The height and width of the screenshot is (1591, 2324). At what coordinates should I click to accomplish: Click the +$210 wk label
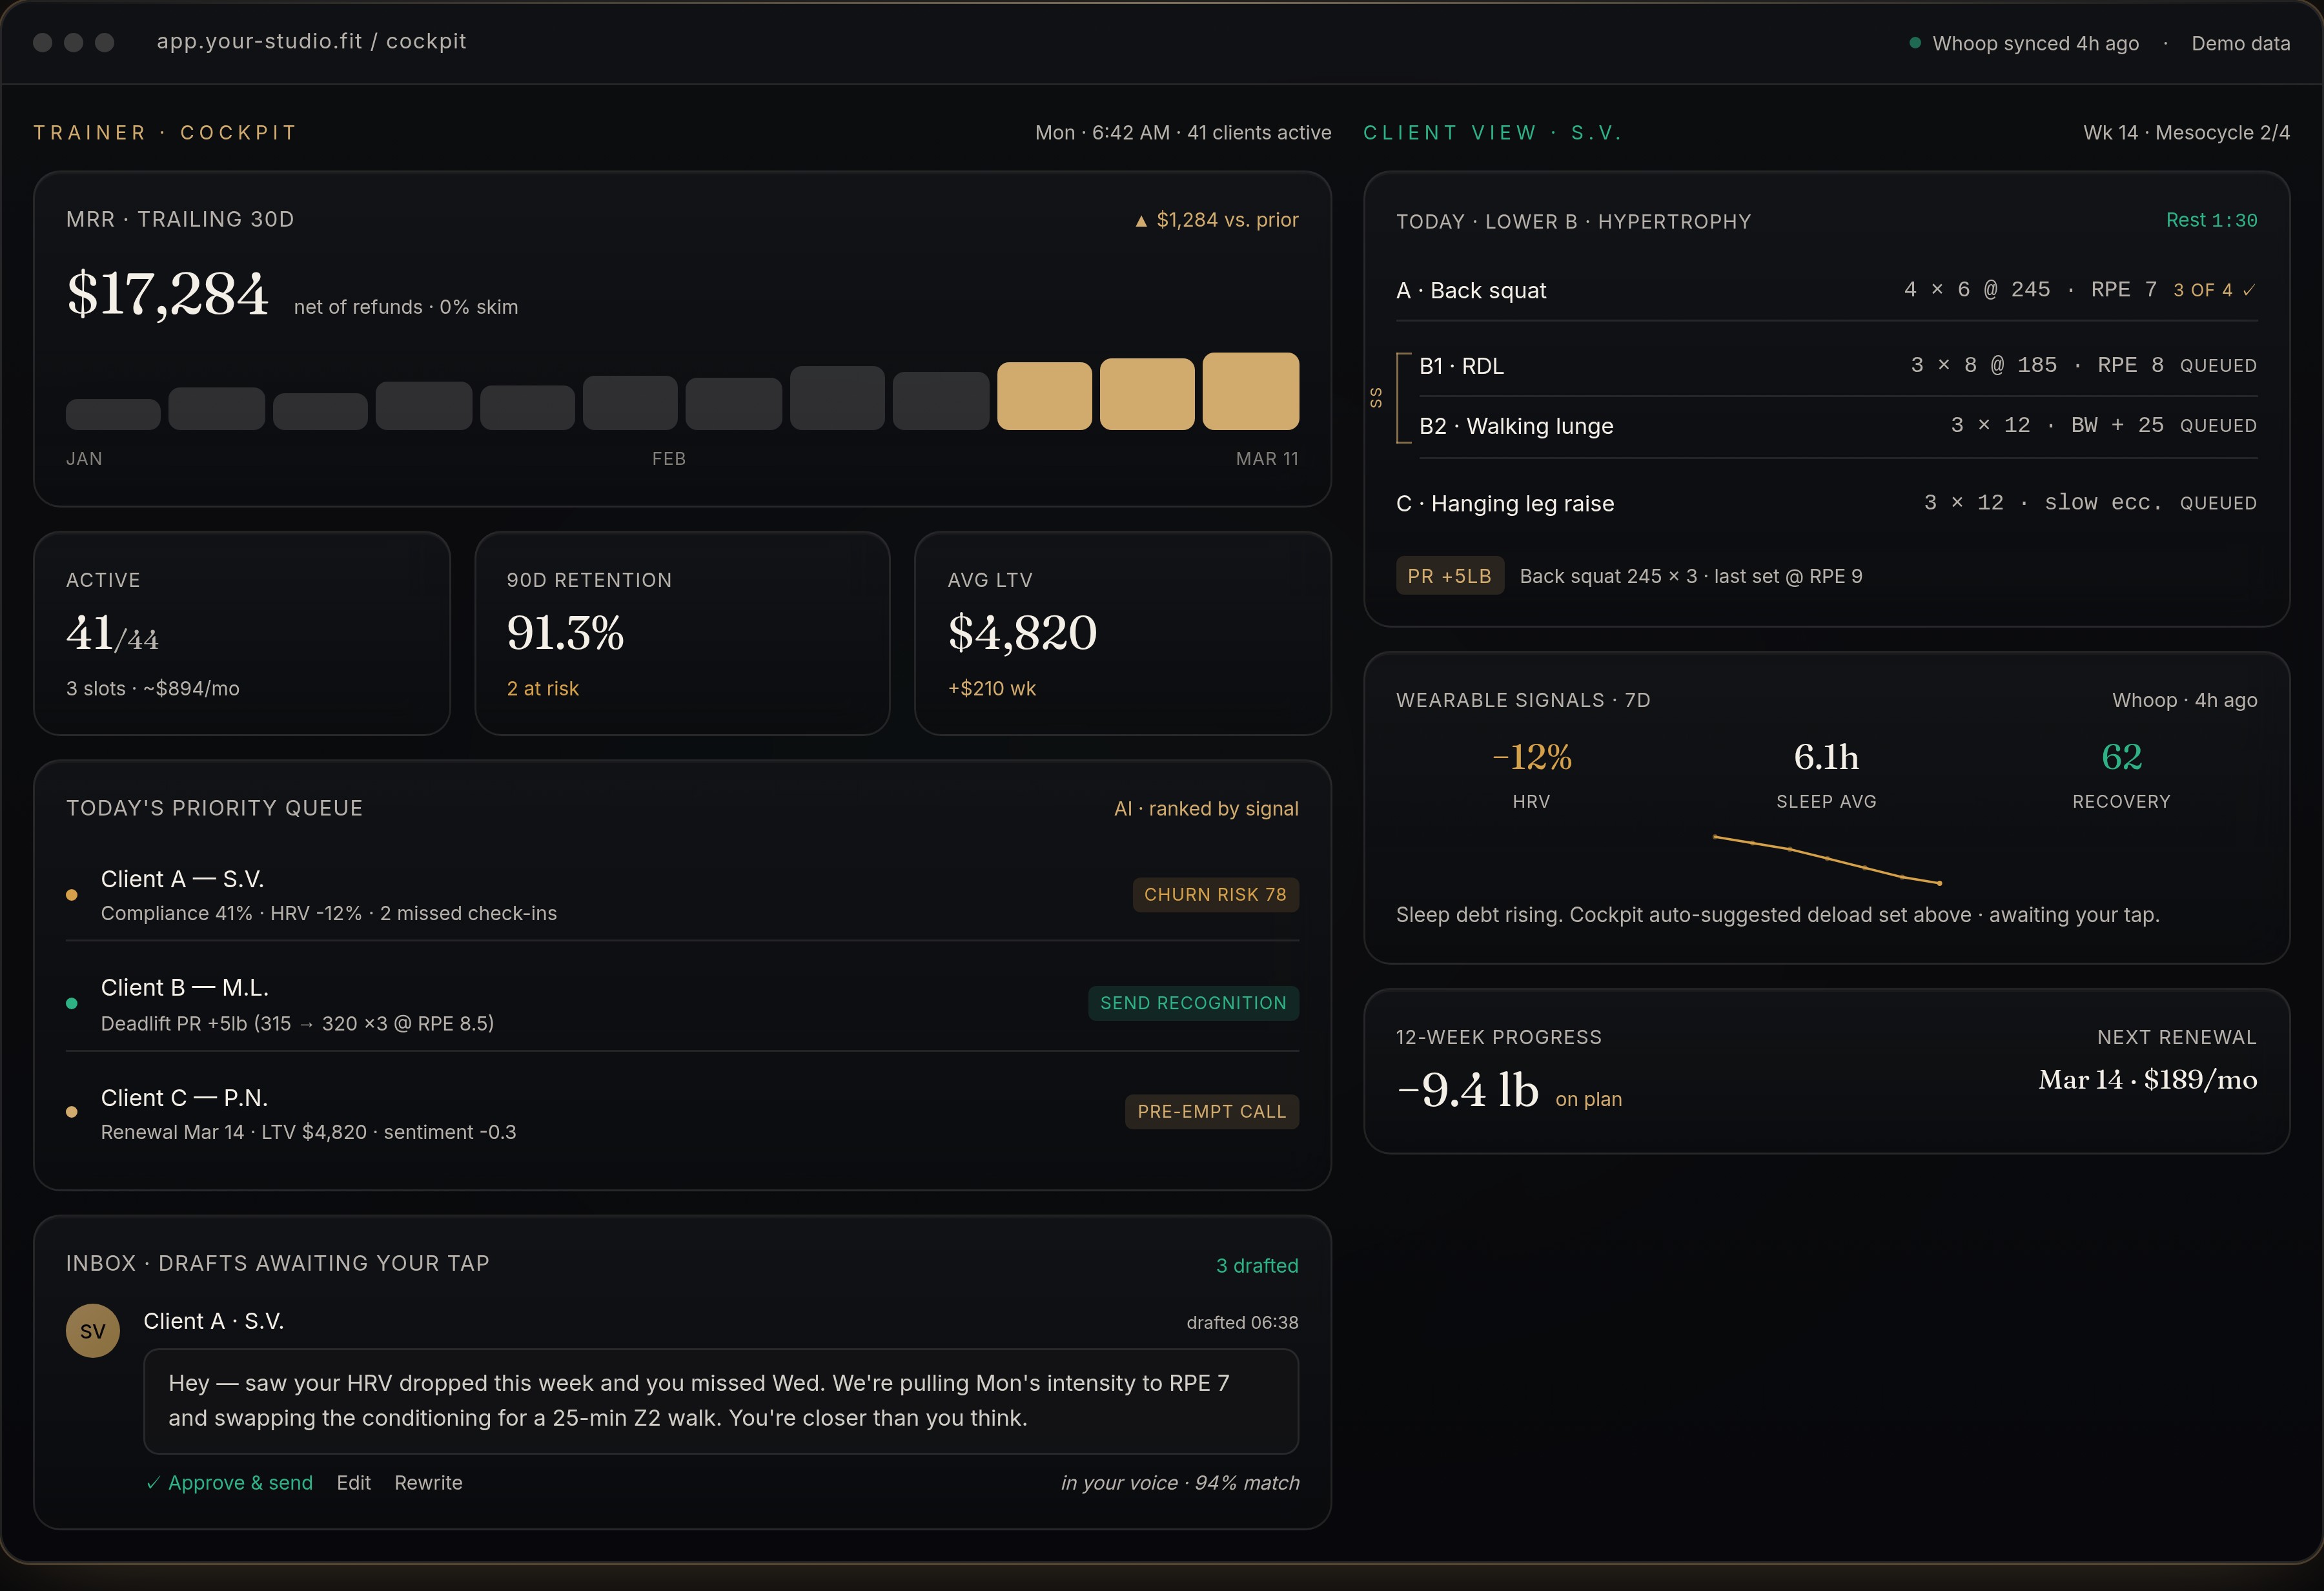991,689
